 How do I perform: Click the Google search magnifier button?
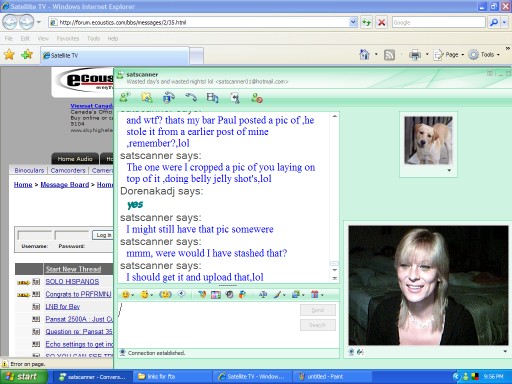494,22
